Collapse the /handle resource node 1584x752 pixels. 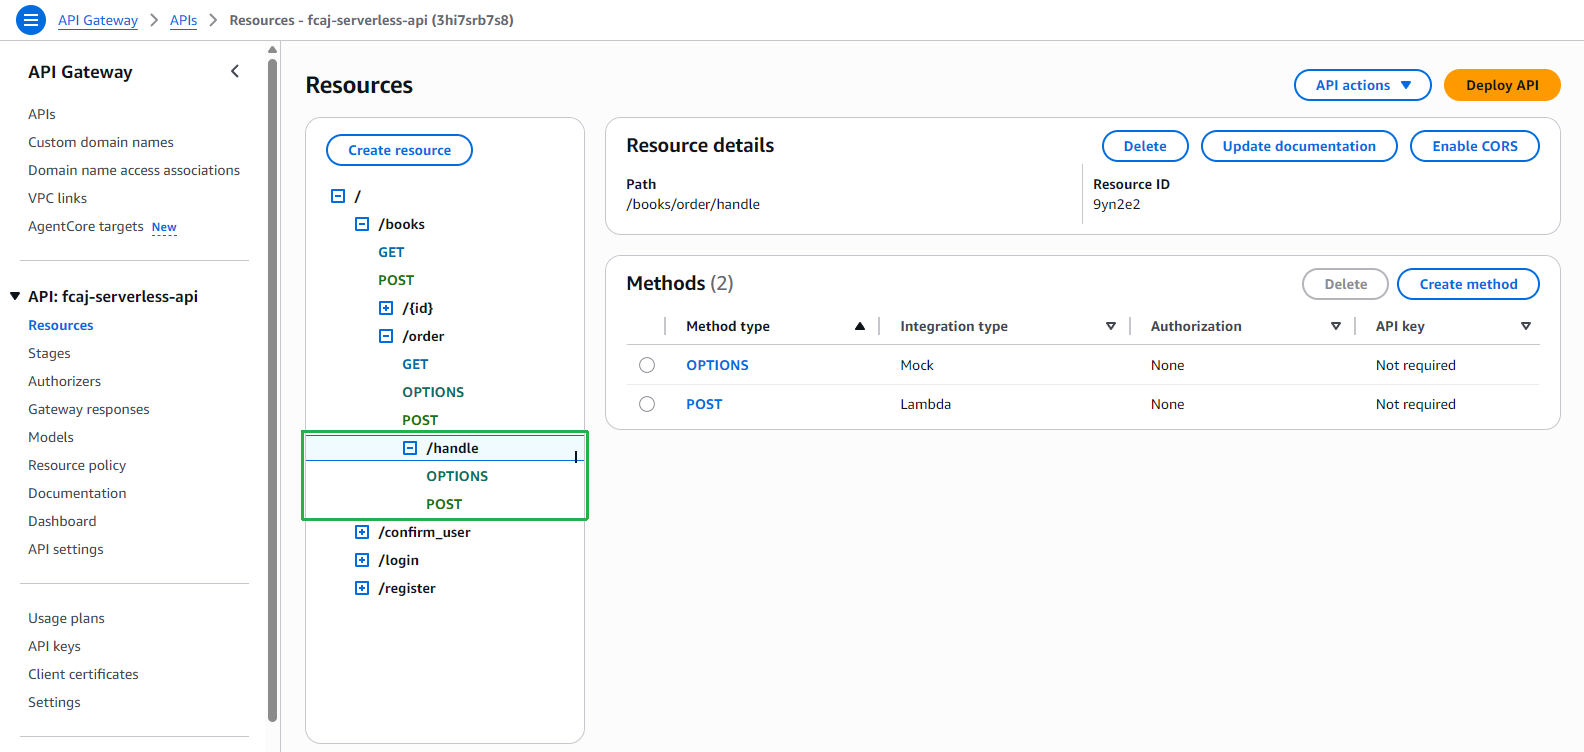[410, 448]
